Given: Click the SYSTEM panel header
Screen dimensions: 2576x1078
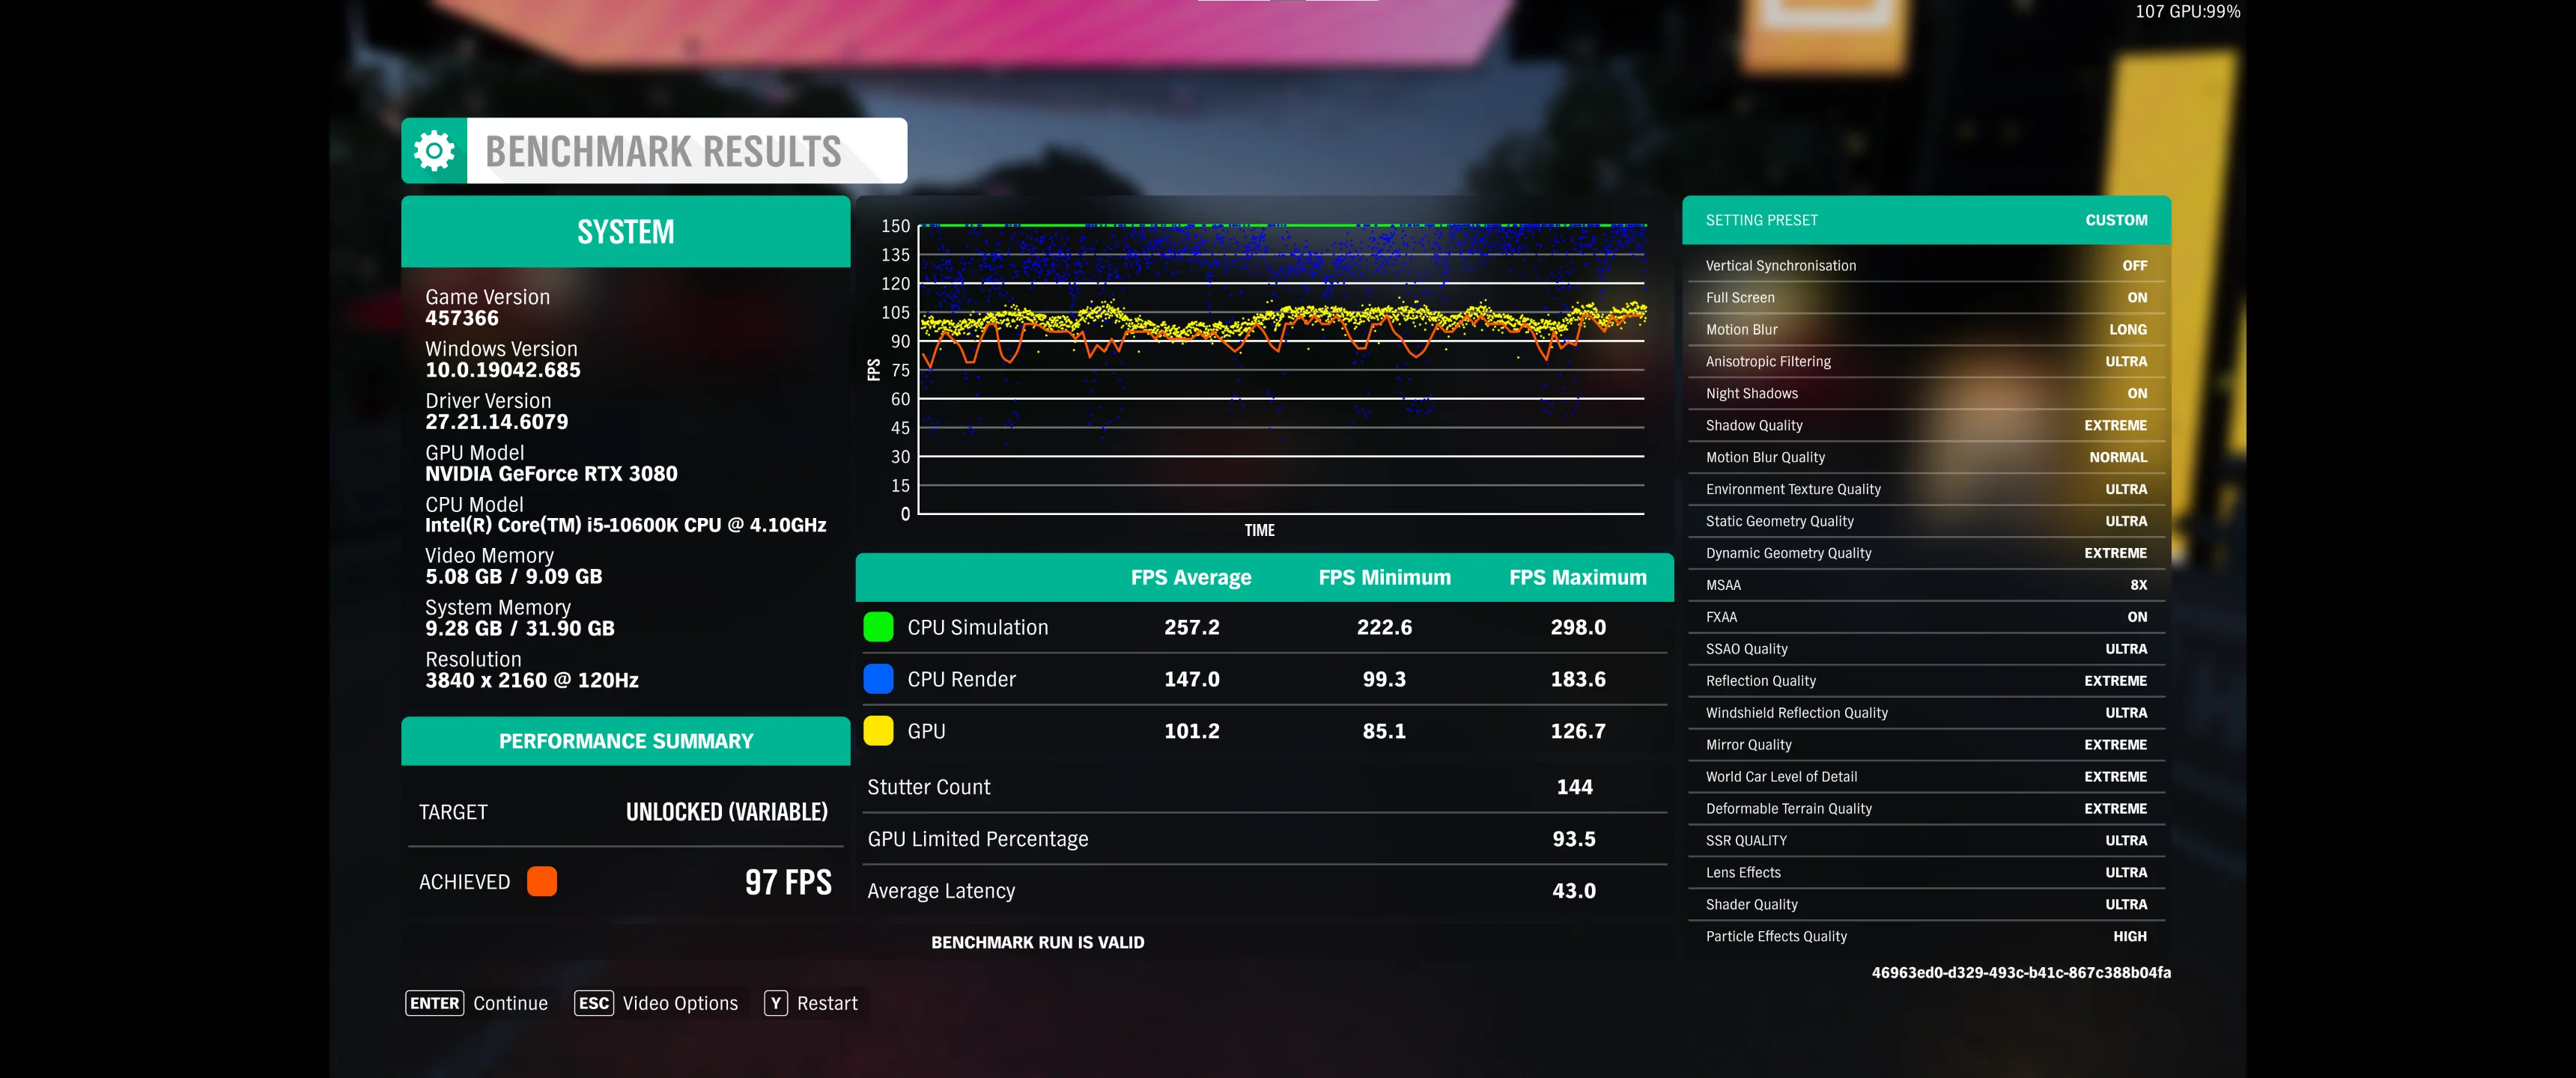Looking at the screenshot, I should click(626, 232).
